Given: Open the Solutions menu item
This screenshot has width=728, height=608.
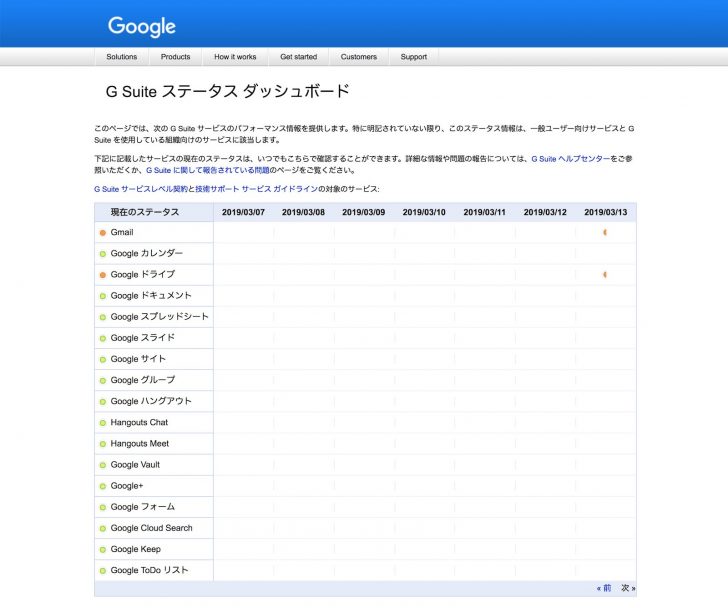Looking at the screenshot, I should [x=122, y=57].
